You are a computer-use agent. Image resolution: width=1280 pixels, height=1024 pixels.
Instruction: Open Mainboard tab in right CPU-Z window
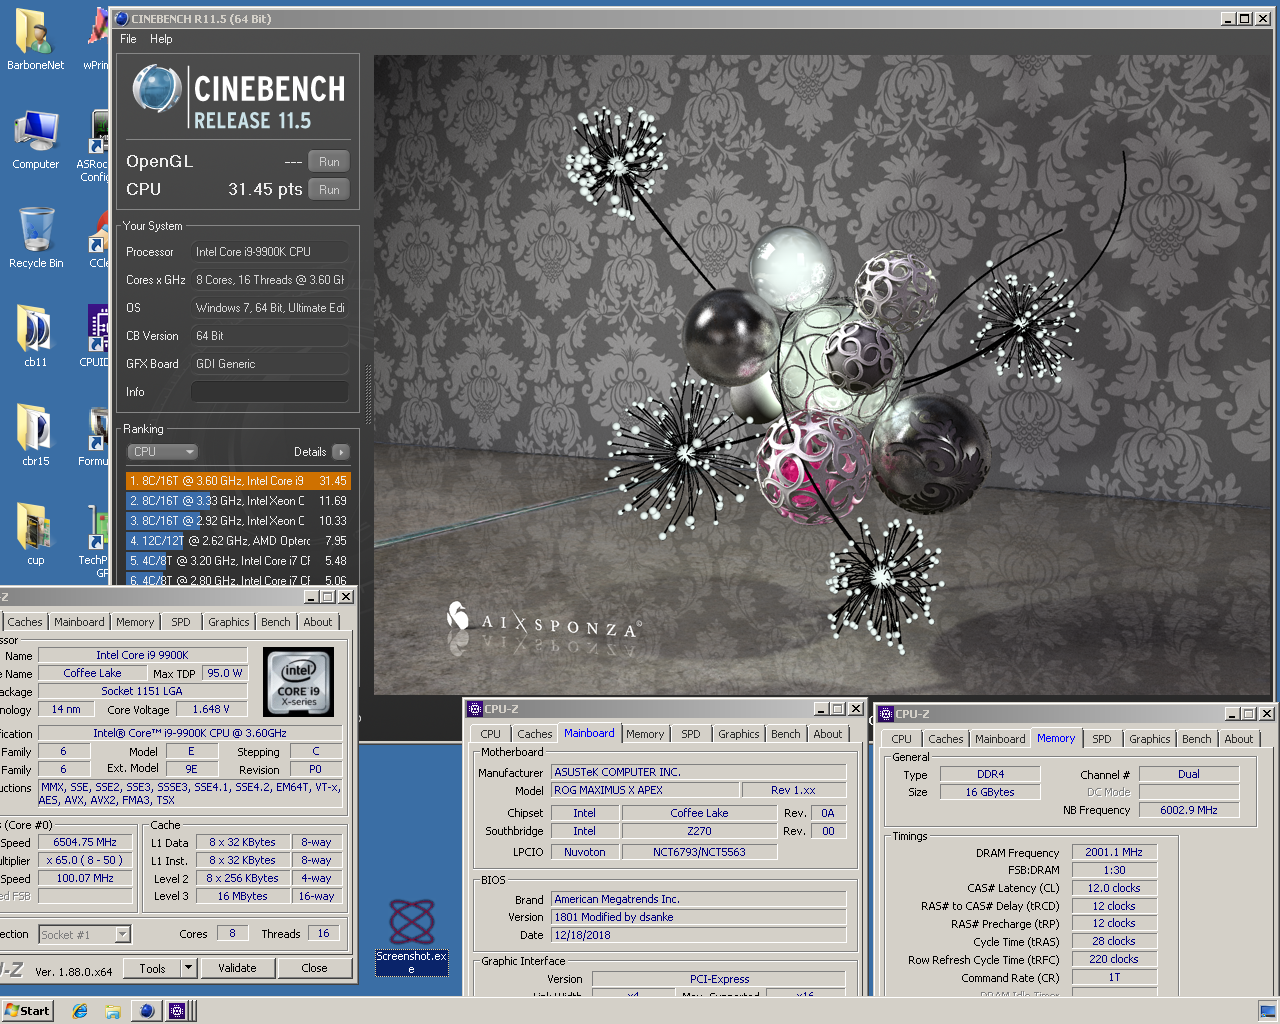[1000, 739]
